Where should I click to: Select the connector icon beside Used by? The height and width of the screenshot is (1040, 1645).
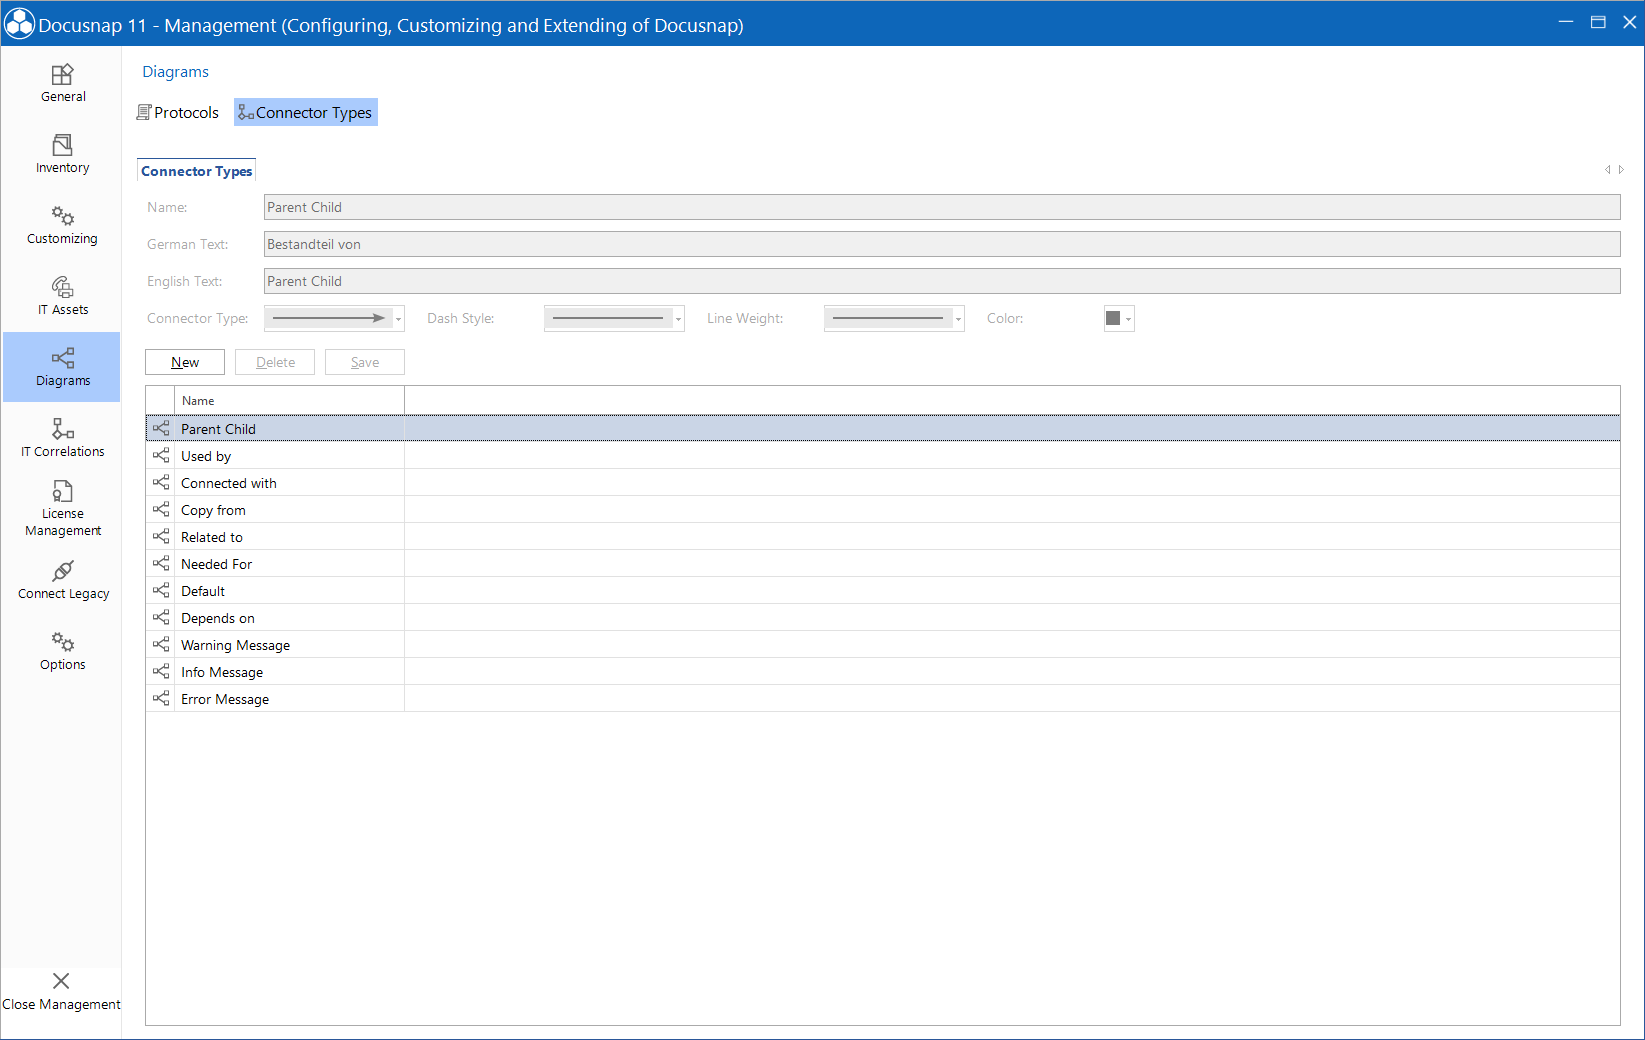tap(161, 455)
